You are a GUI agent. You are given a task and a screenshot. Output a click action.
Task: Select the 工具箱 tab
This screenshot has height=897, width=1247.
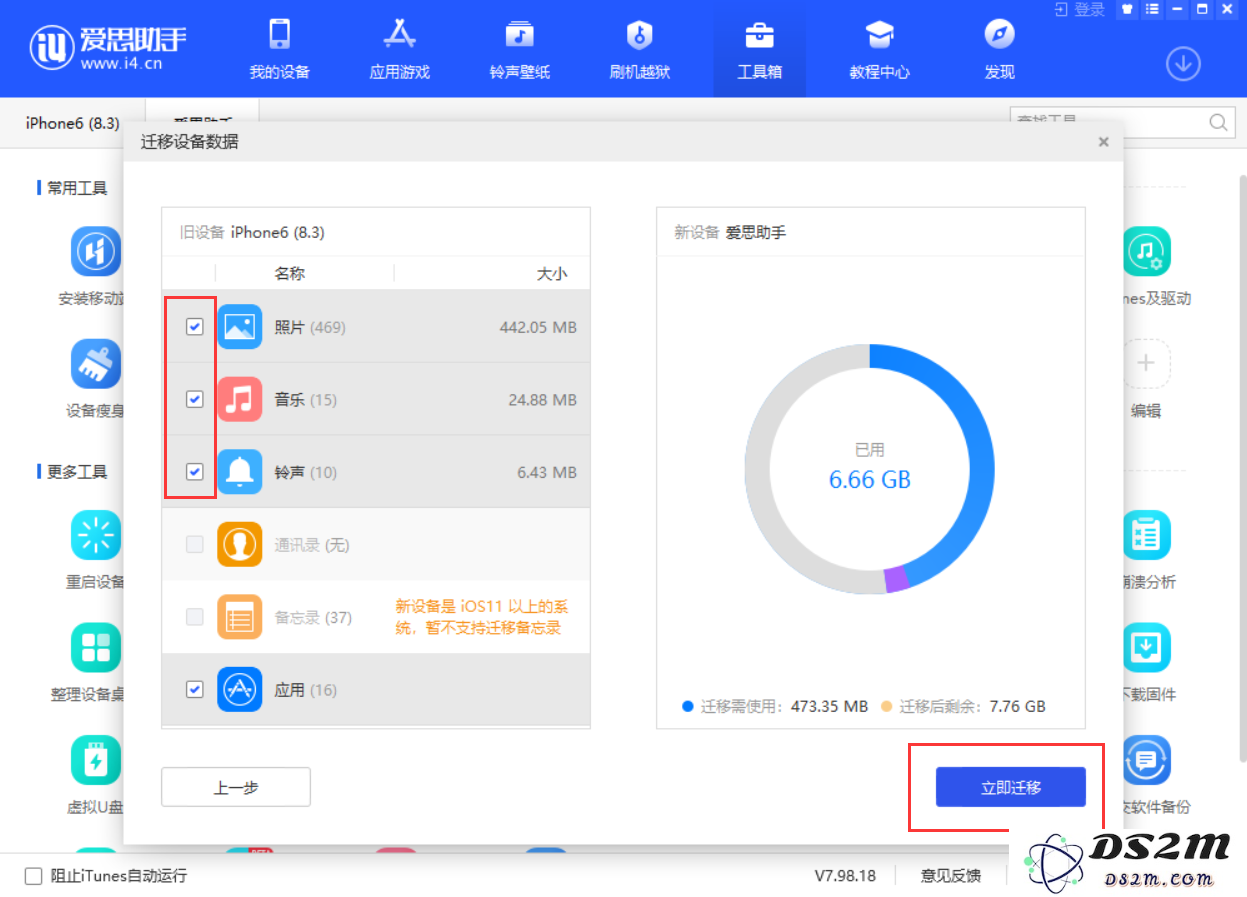(760, 50)
